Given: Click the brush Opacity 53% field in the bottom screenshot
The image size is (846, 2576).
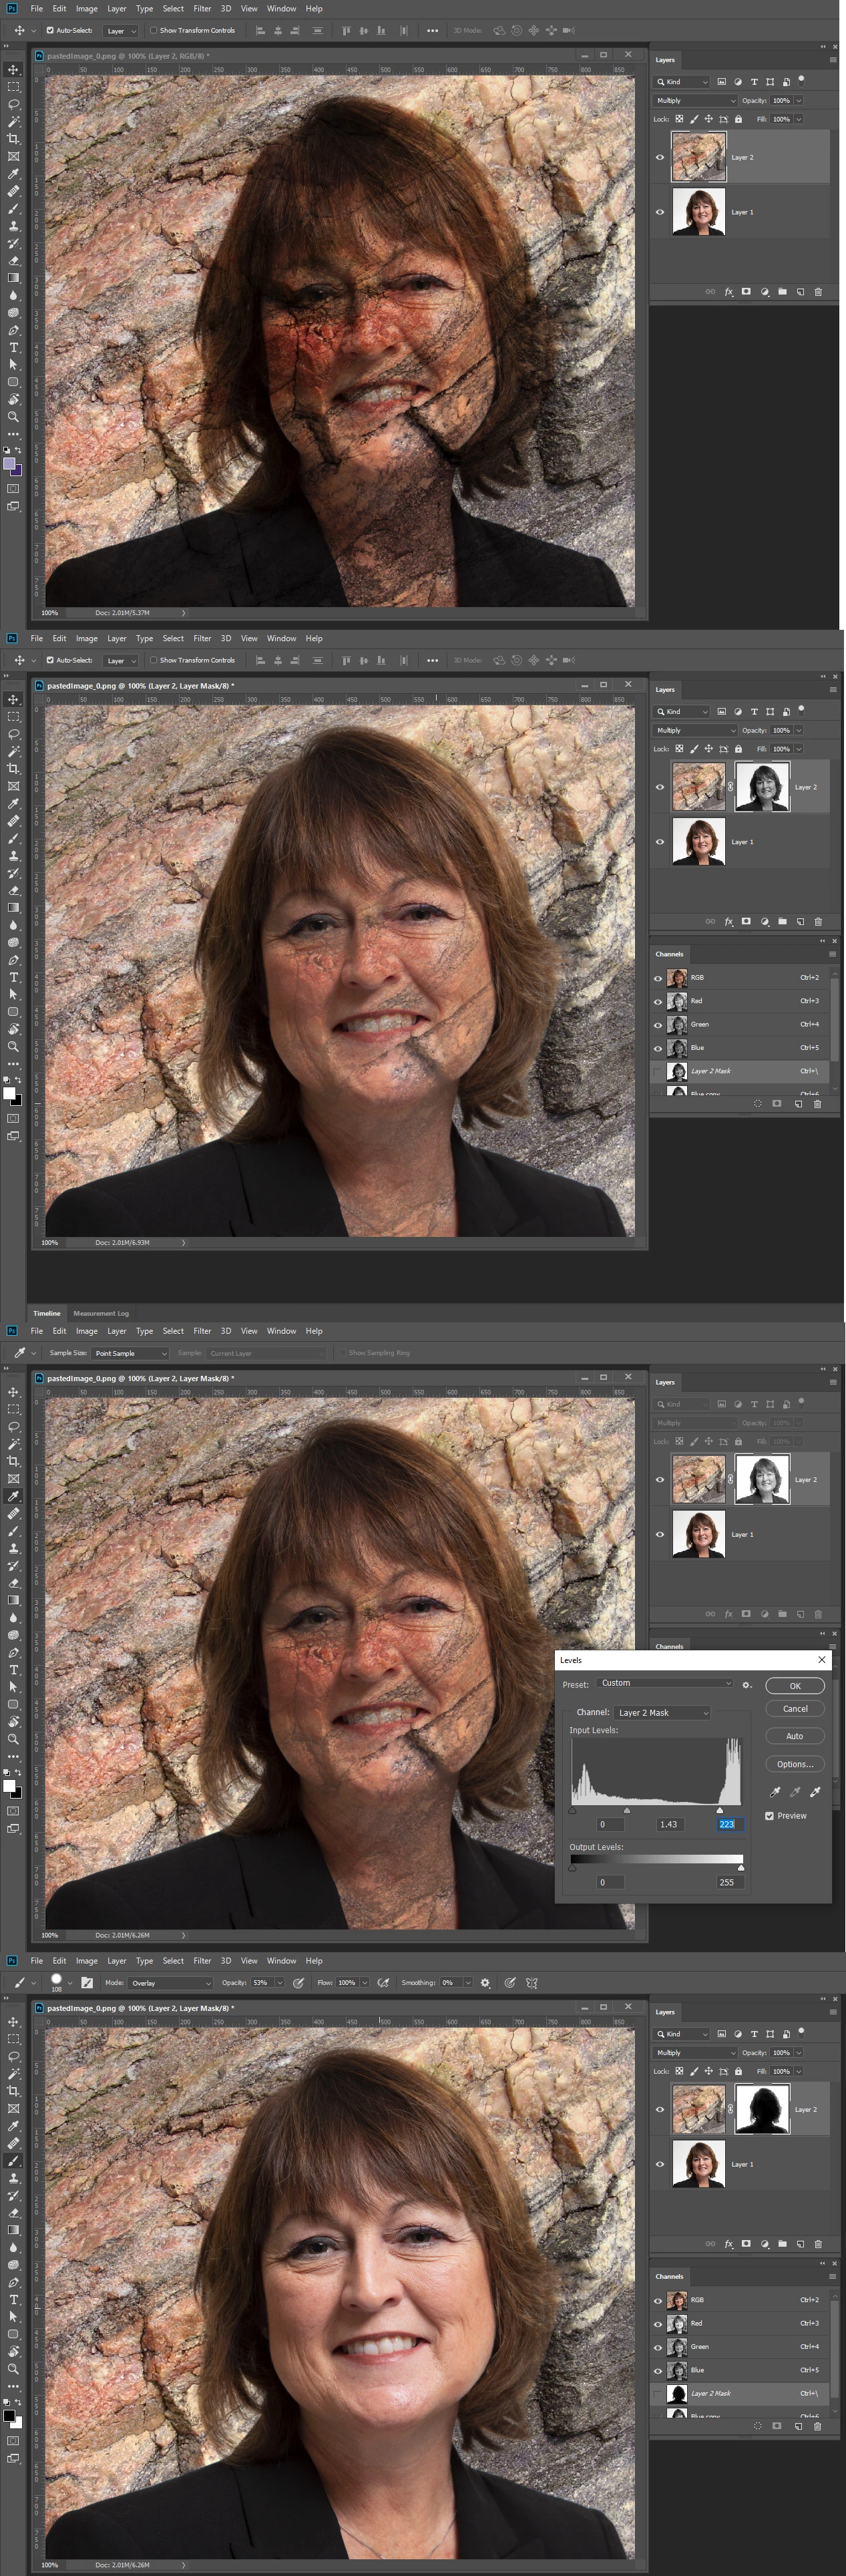Looking at the screenshot, I should click(262, 1983).
